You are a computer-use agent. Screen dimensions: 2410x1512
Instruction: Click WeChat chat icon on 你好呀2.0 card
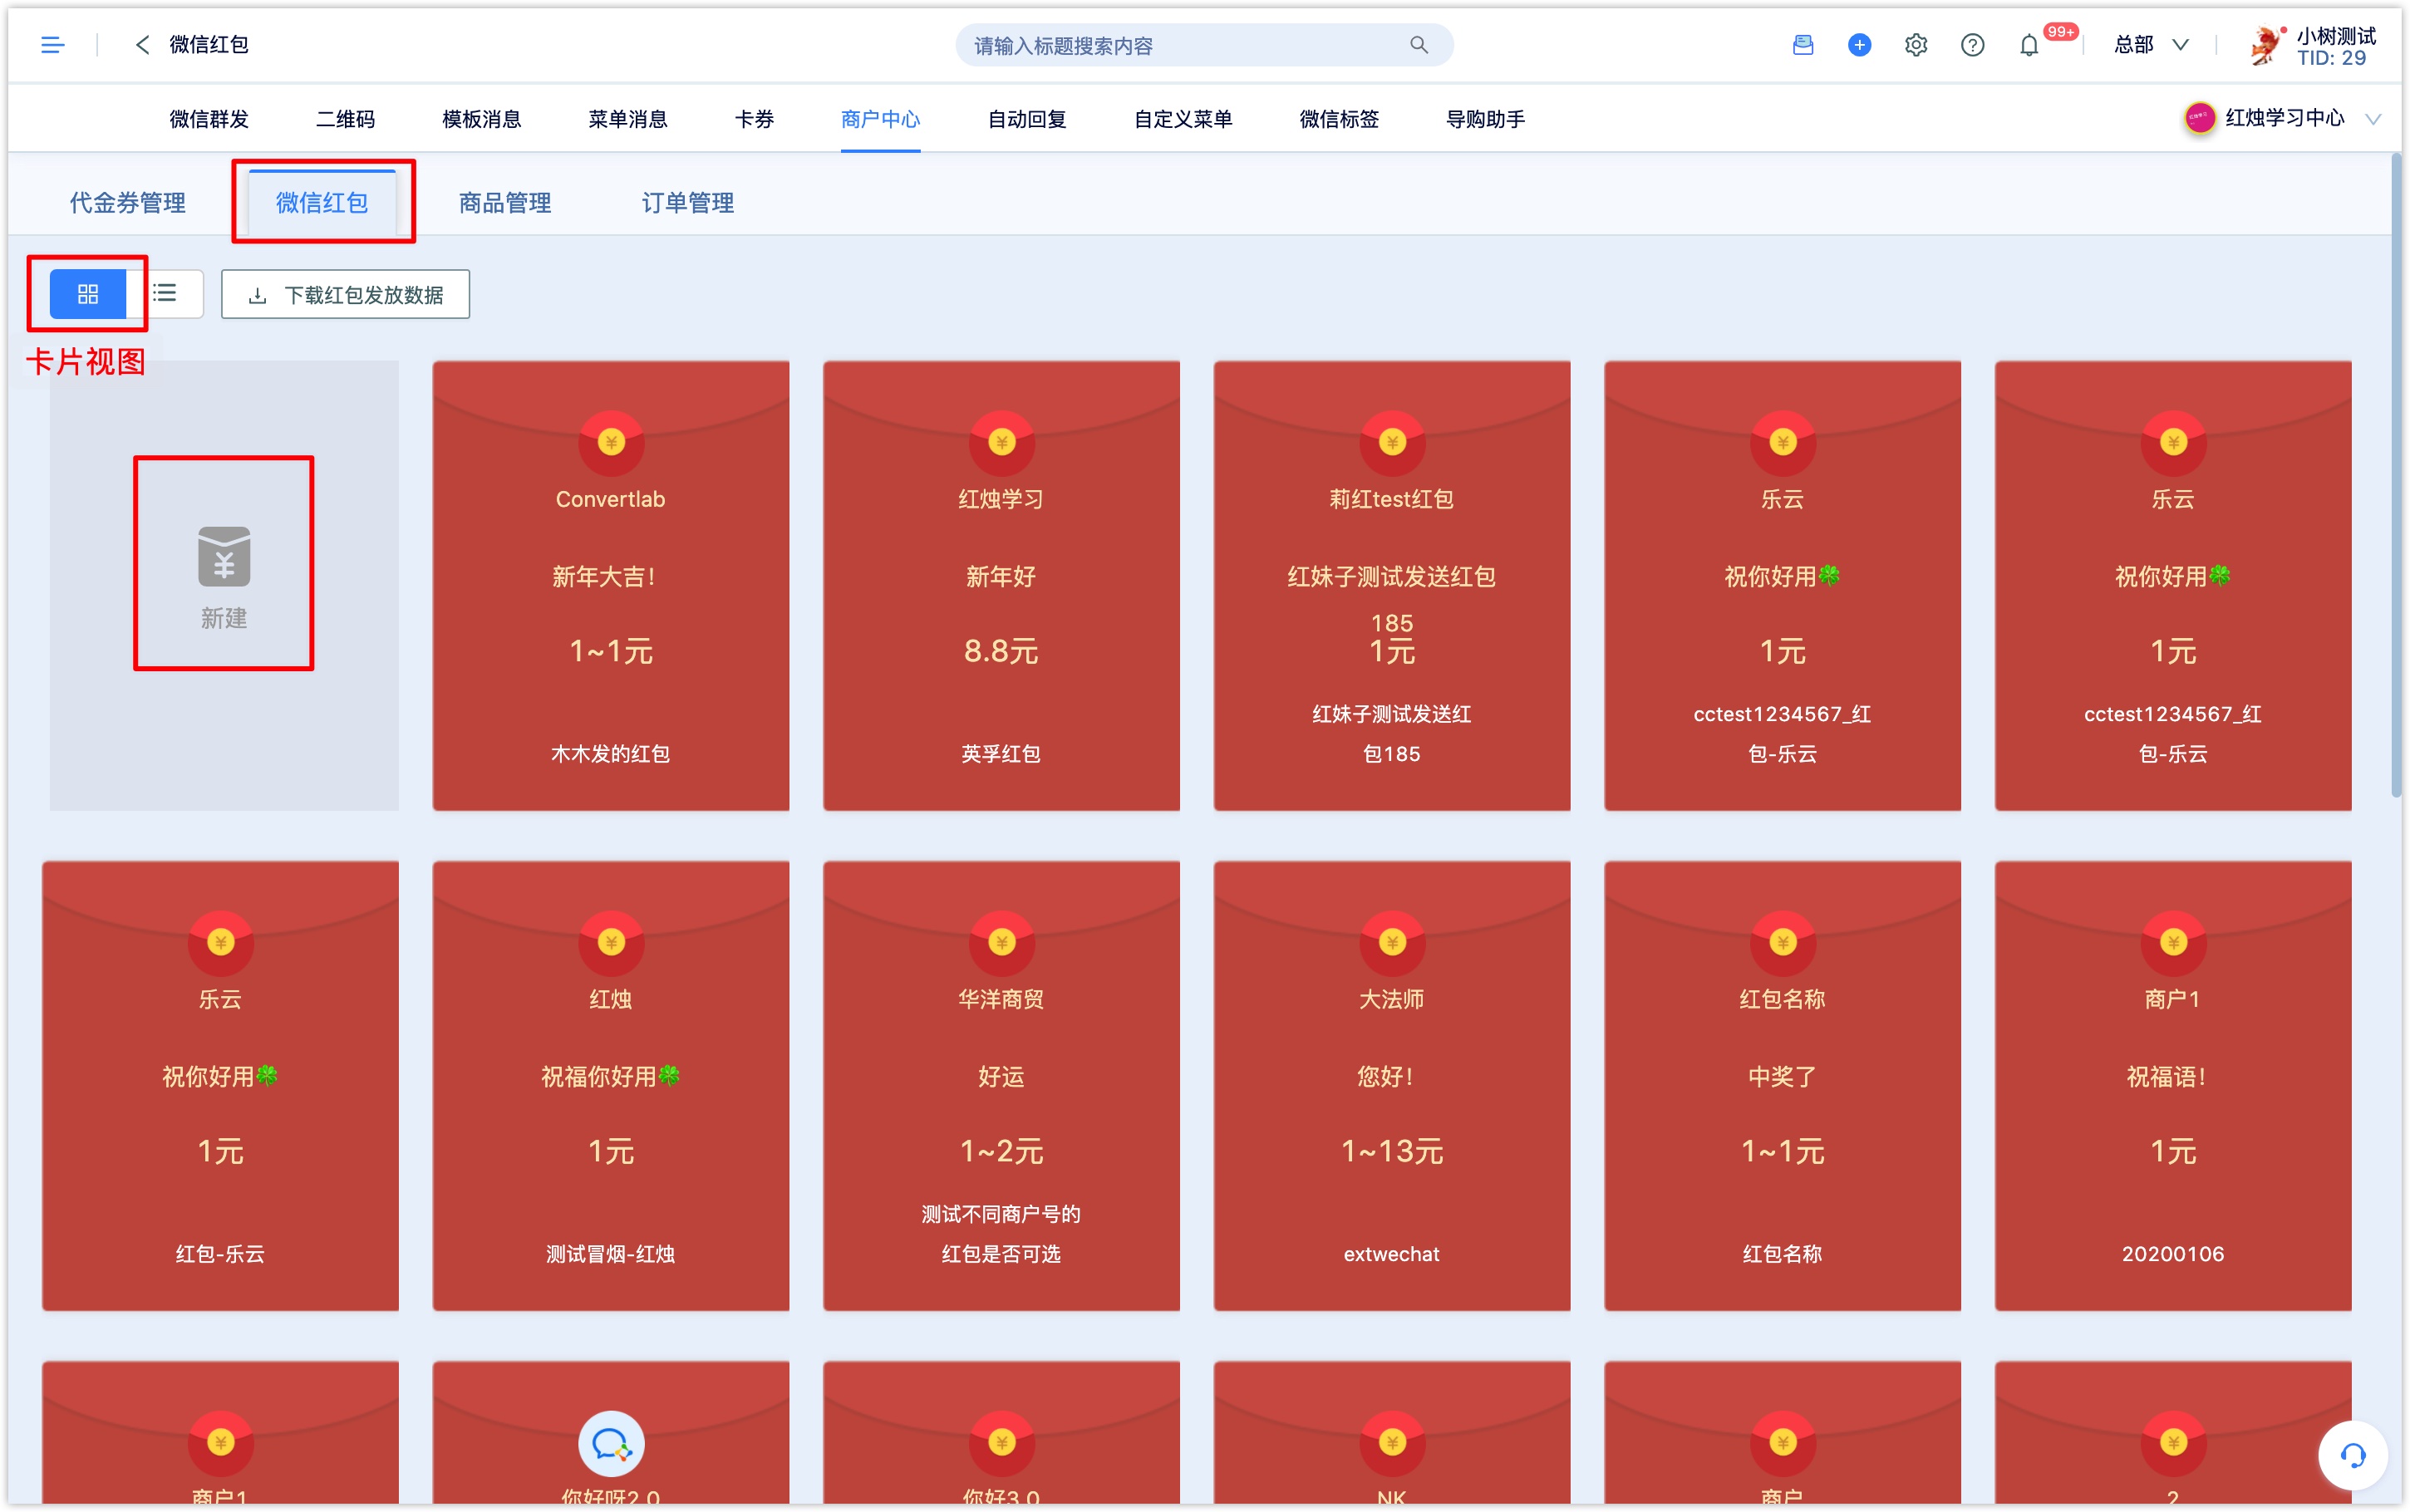(x=611, y=1443)
